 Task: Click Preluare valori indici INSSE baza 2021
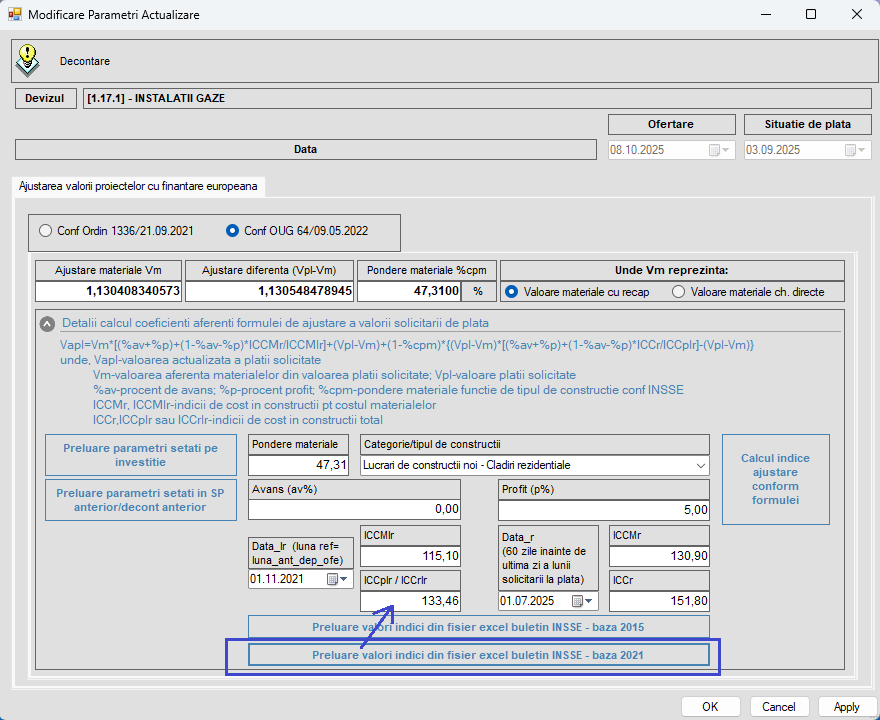(x=478, y=655)
